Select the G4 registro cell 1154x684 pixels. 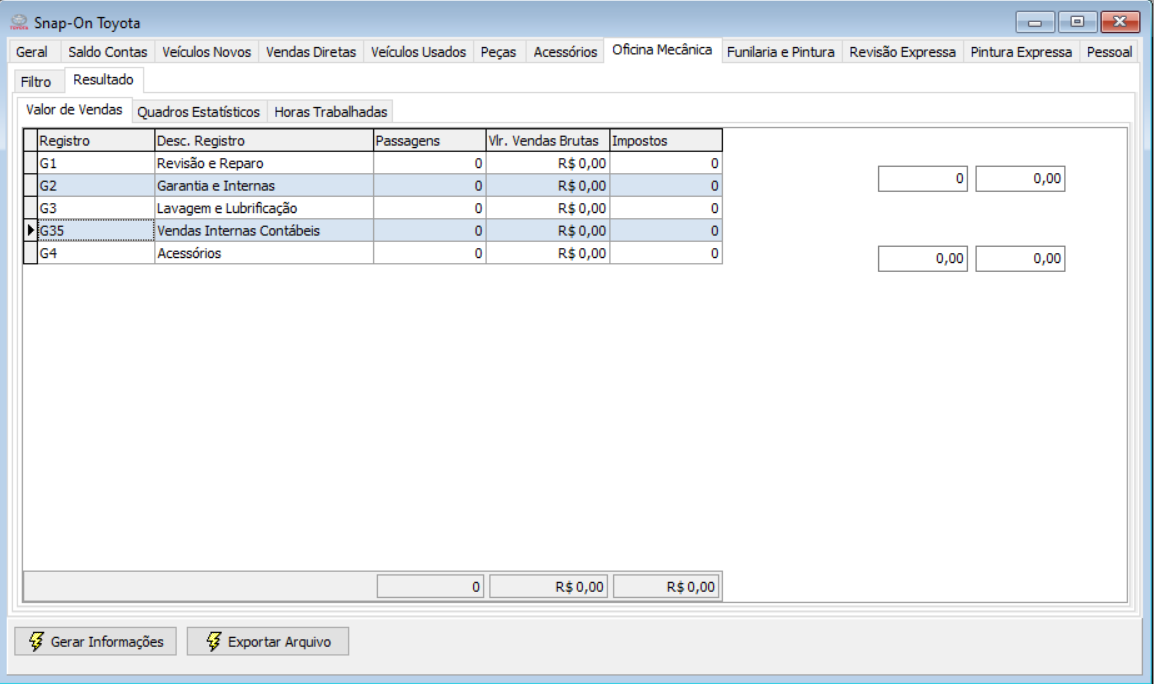pos(96,253)
